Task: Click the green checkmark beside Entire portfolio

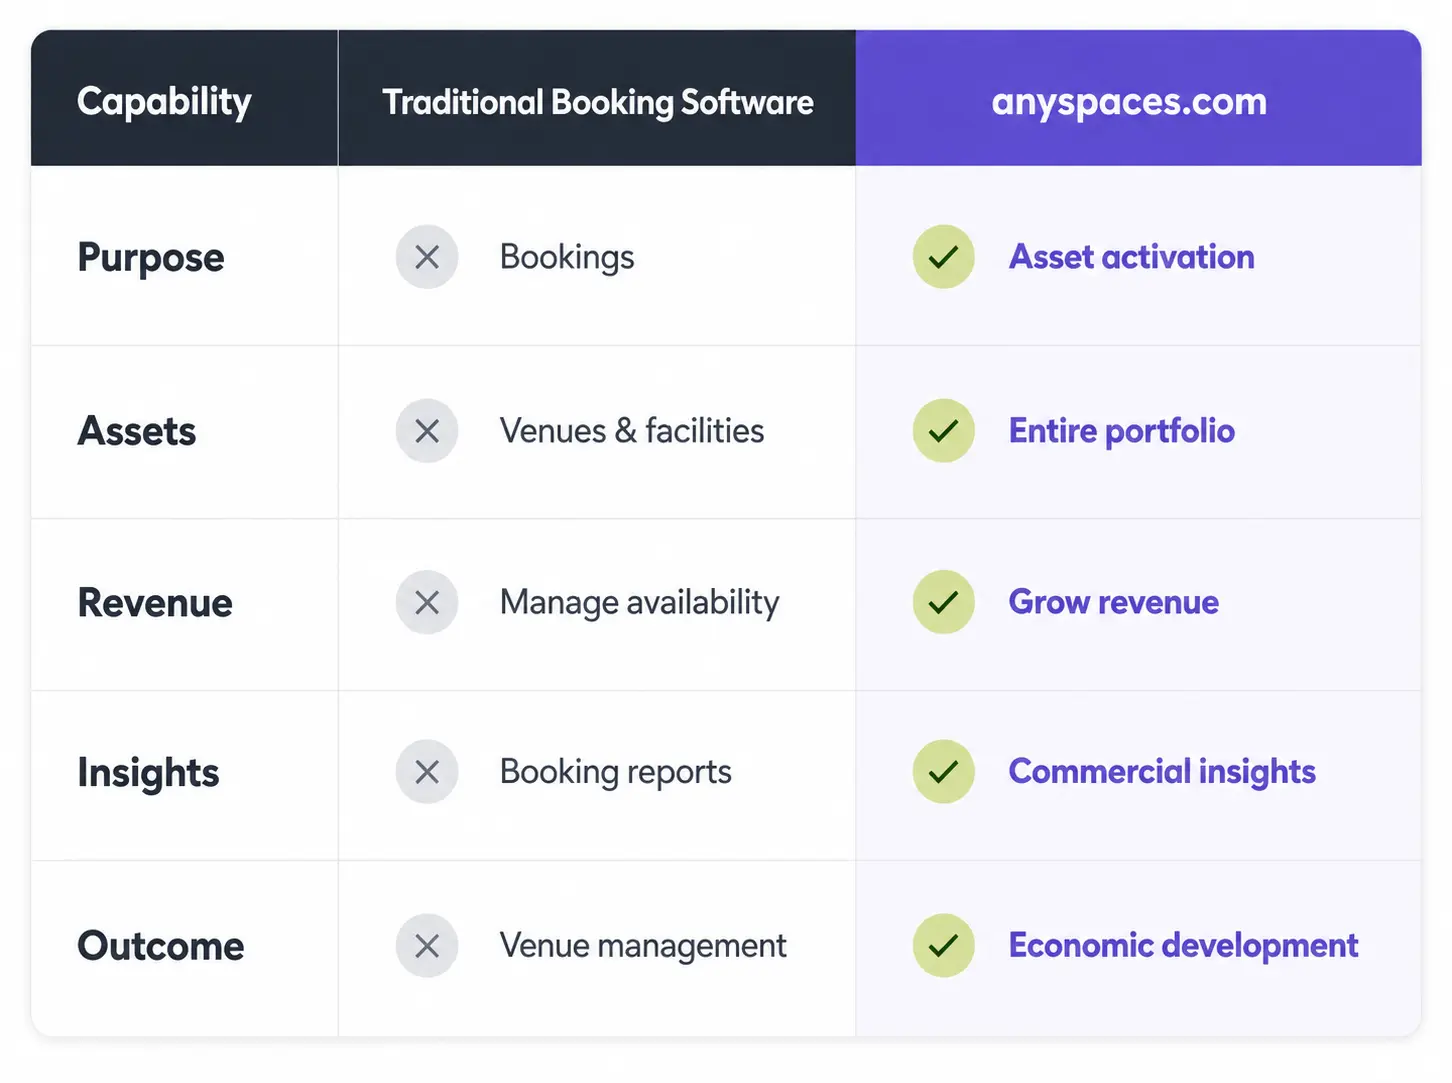Action: [x=943, y=431]
